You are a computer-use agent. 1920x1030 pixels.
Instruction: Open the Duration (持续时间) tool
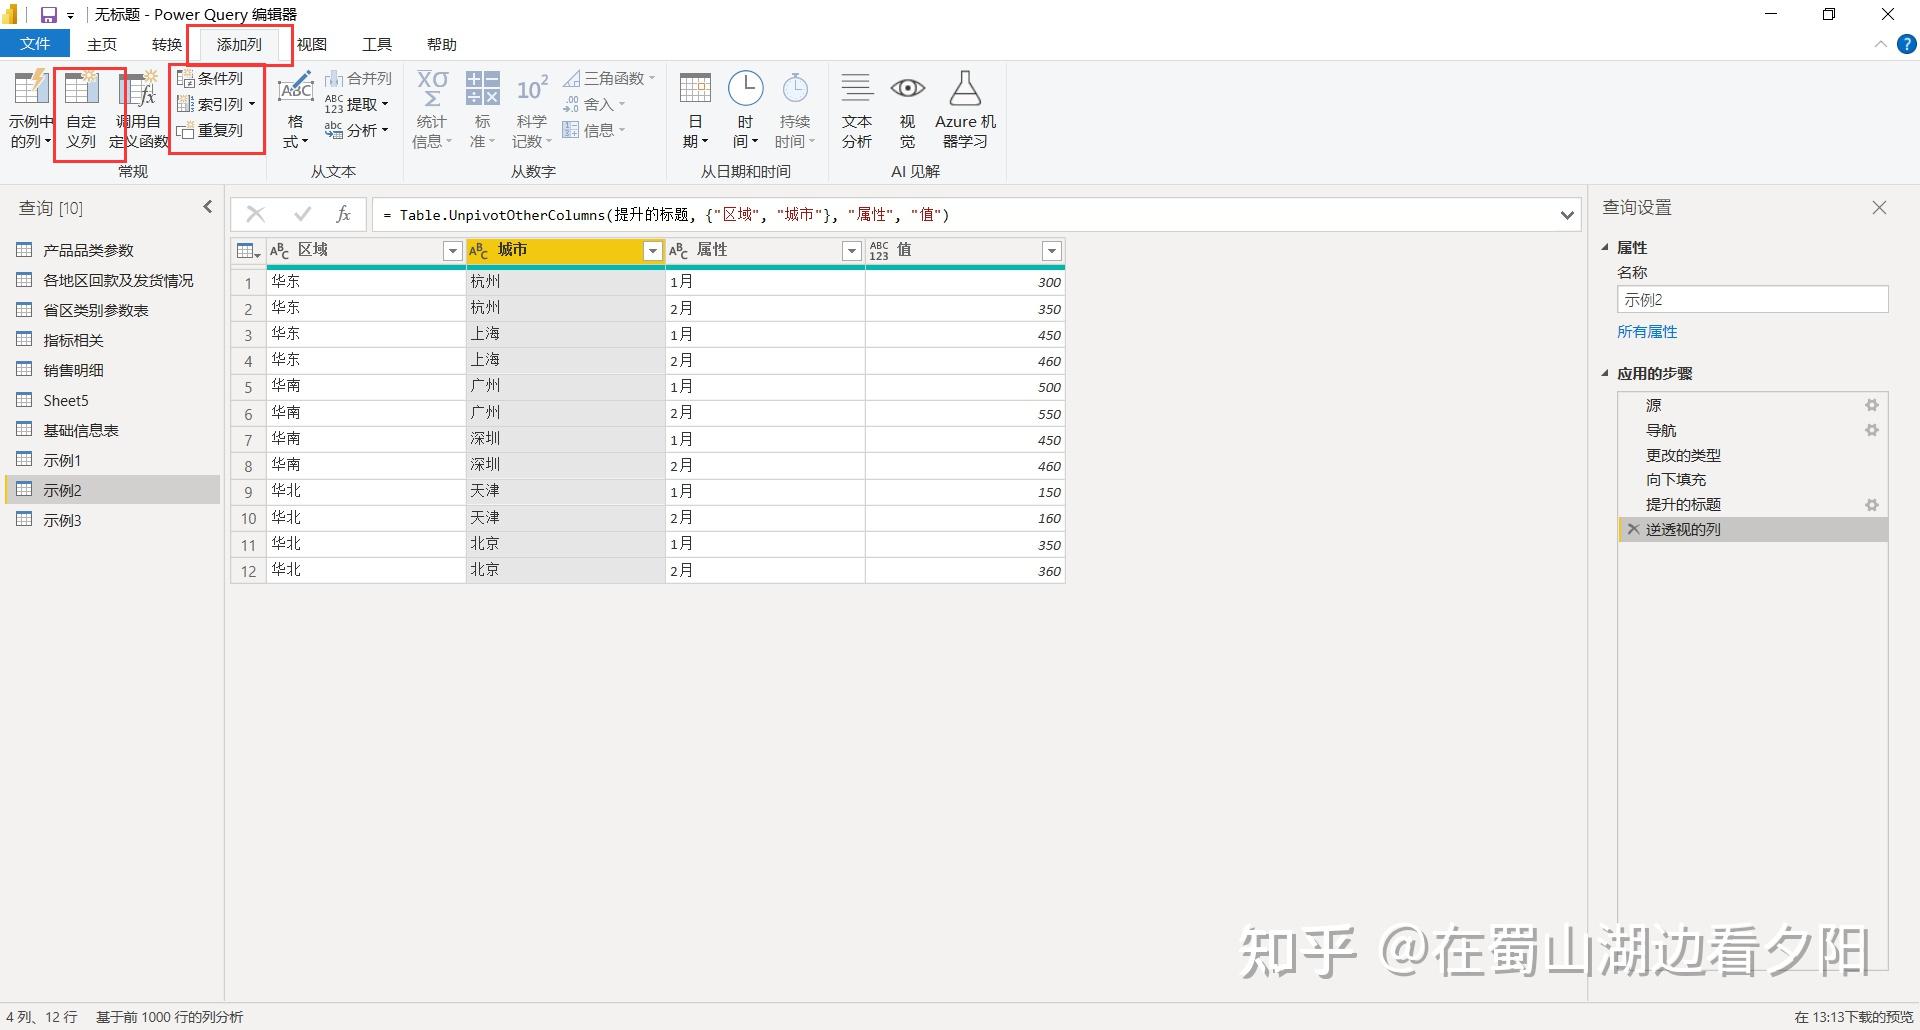coord(795,110)
